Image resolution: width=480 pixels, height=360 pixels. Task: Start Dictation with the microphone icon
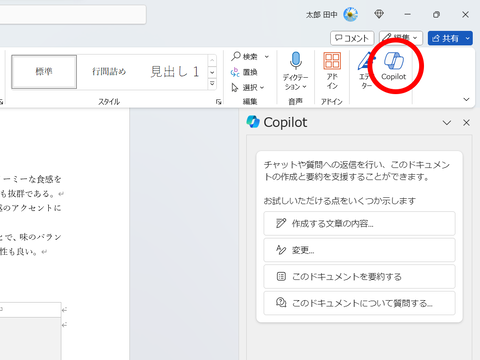296,61
